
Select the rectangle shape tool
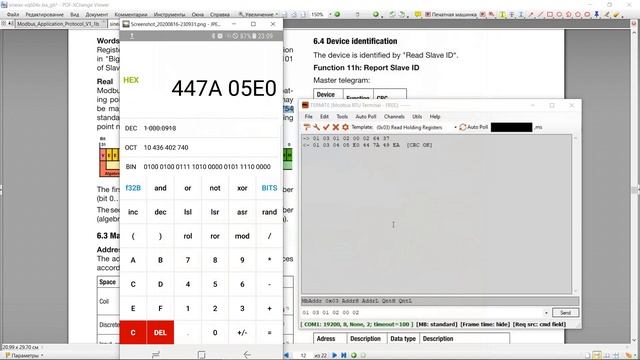point(550,14)
